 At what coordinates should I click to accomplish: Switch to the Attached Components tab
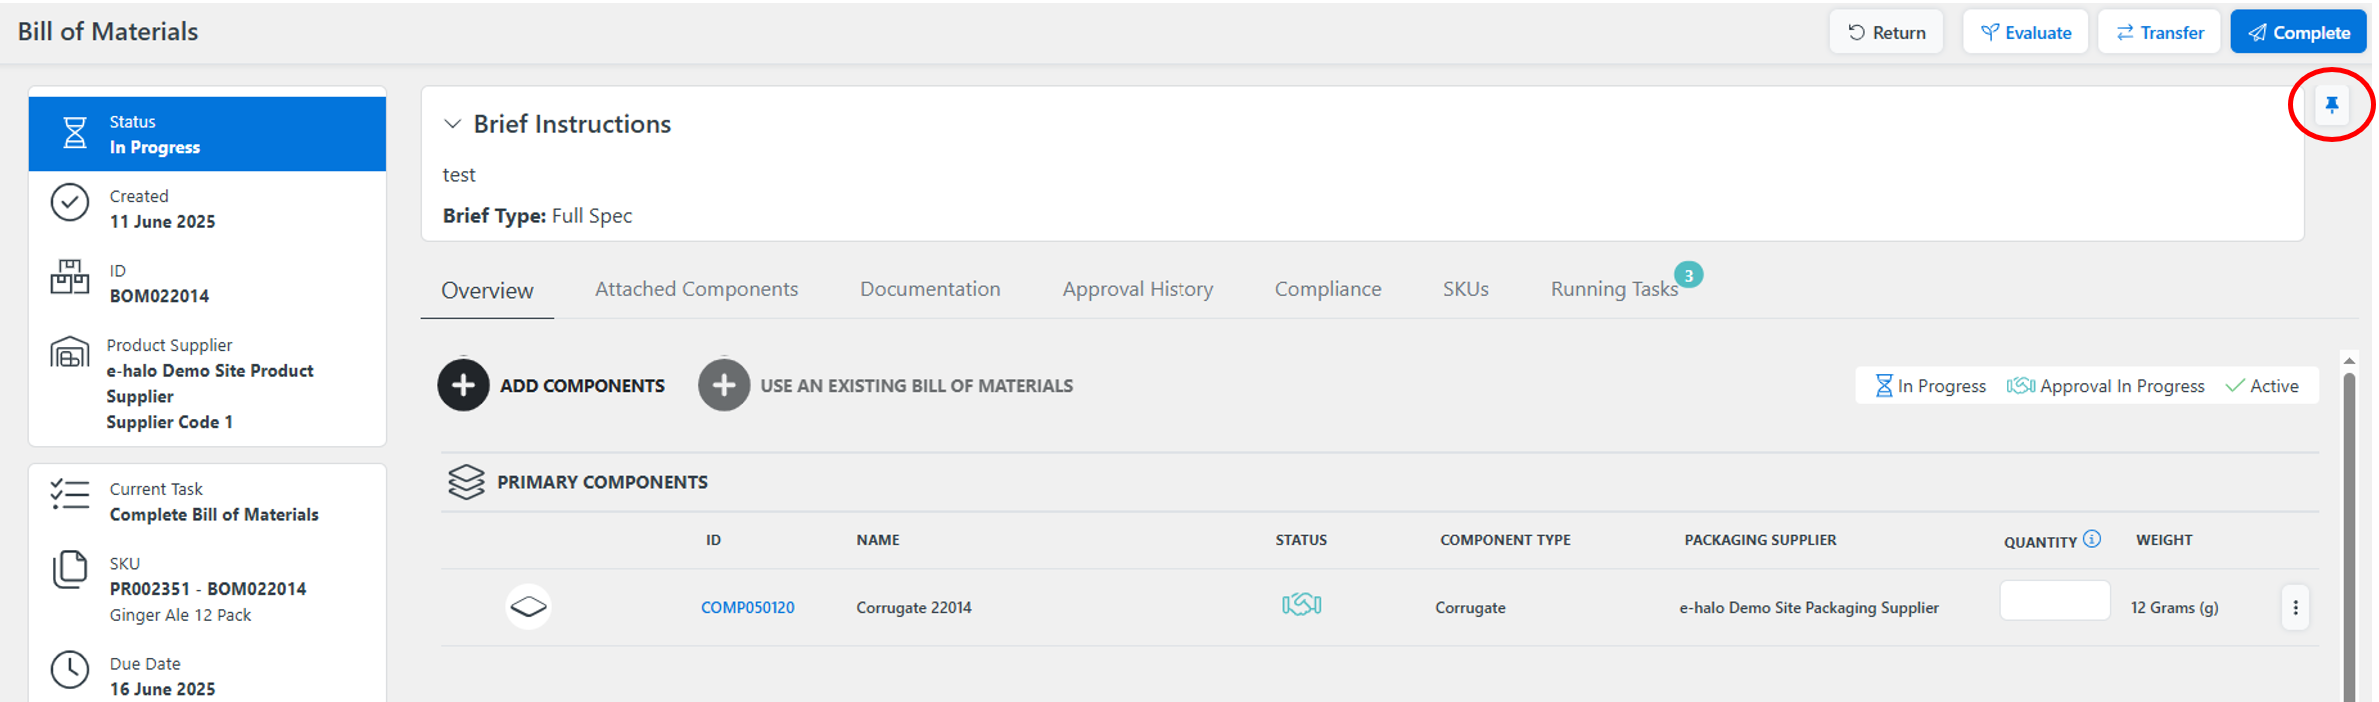pyautogui.click(x=696, y=289)
